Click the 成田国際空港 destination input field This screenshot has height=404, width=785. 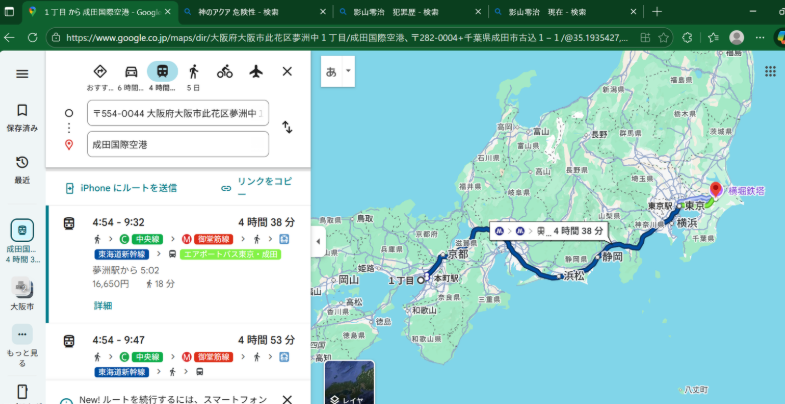pyautogui.click(x=177, y=145)
